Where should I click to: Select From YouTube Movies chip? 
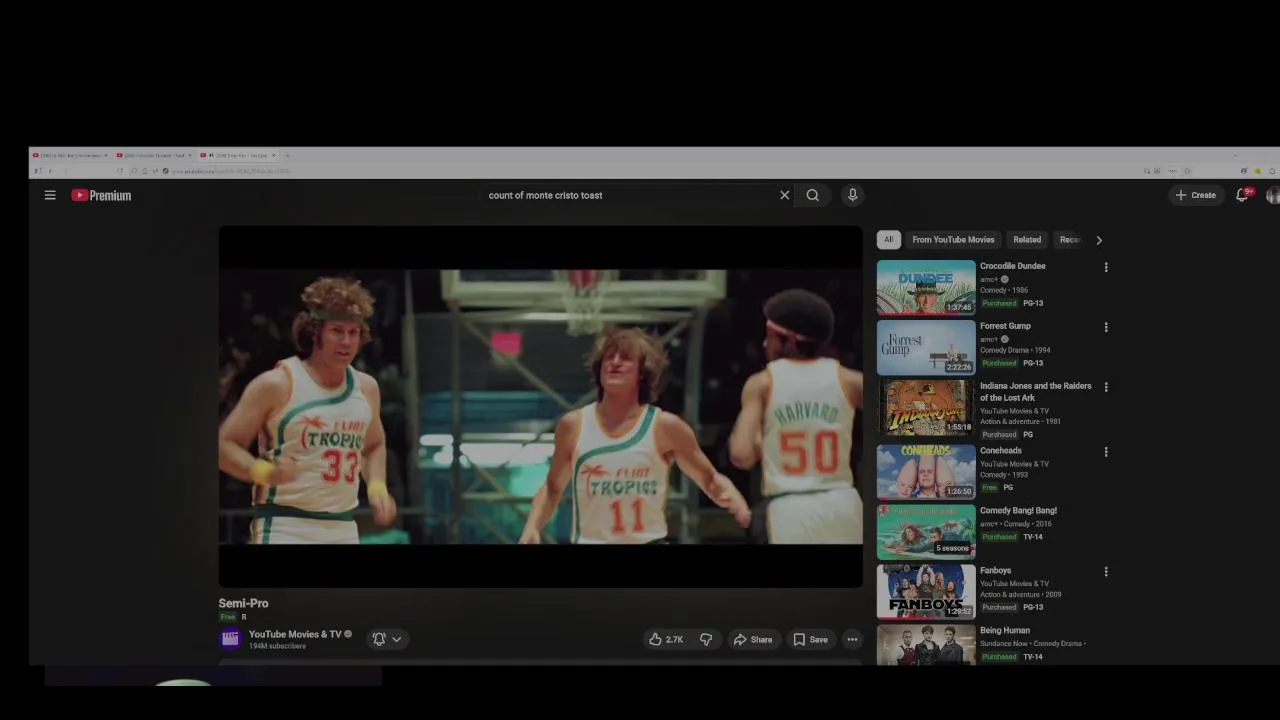[x=953, y=240]
